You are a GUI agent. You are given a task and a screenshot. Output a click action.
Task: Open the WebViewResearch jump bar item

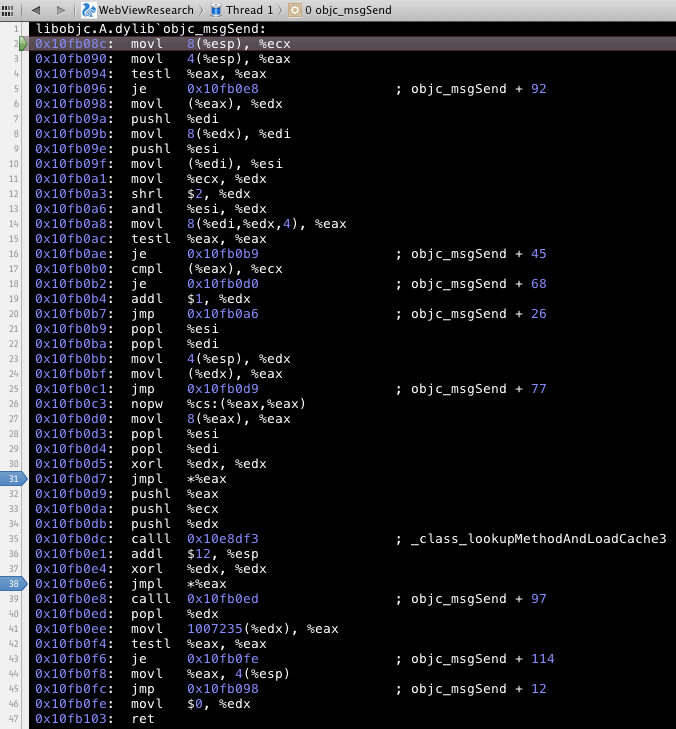tap(137, 10)
